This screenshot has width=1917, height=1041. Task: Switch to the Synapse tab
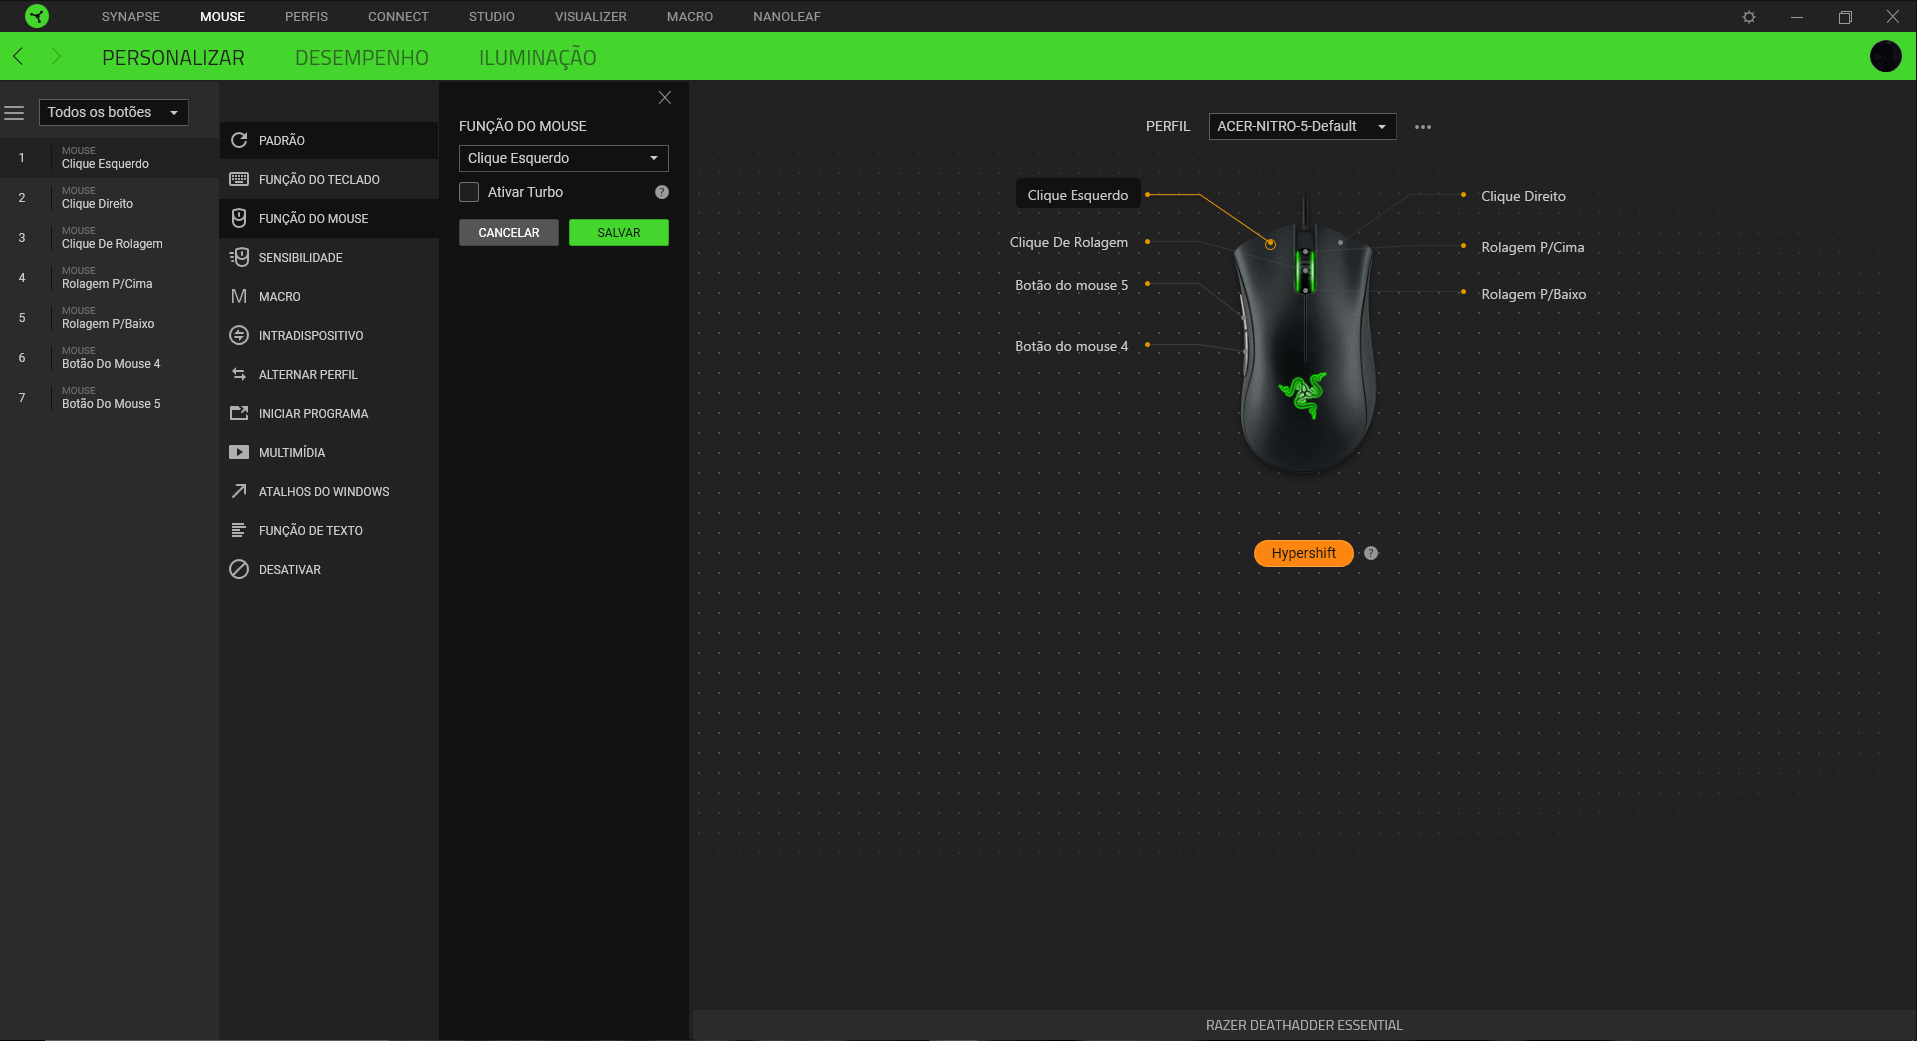point(131,17)
